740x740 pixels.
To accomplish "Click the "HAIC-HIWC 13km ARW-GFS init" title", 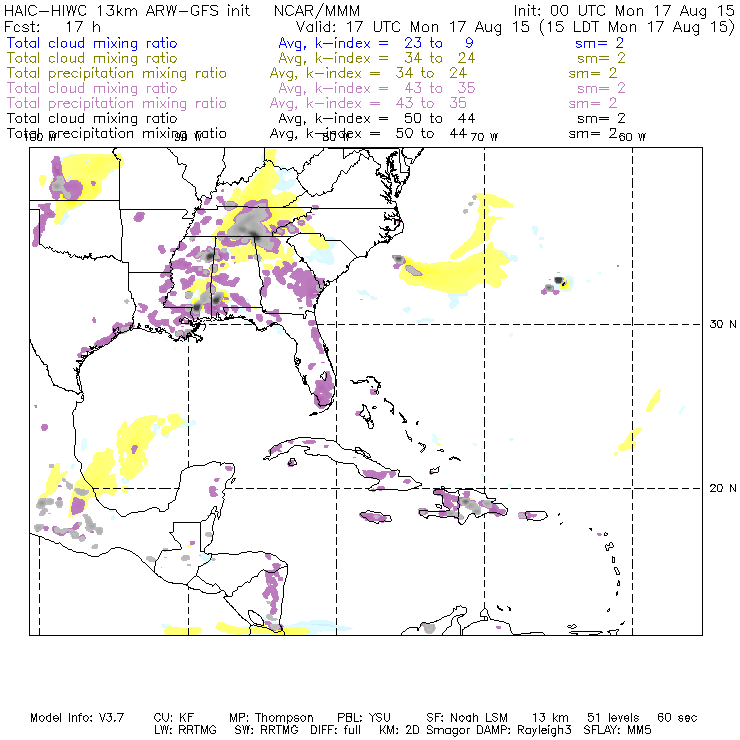I will tap(127, 11).
